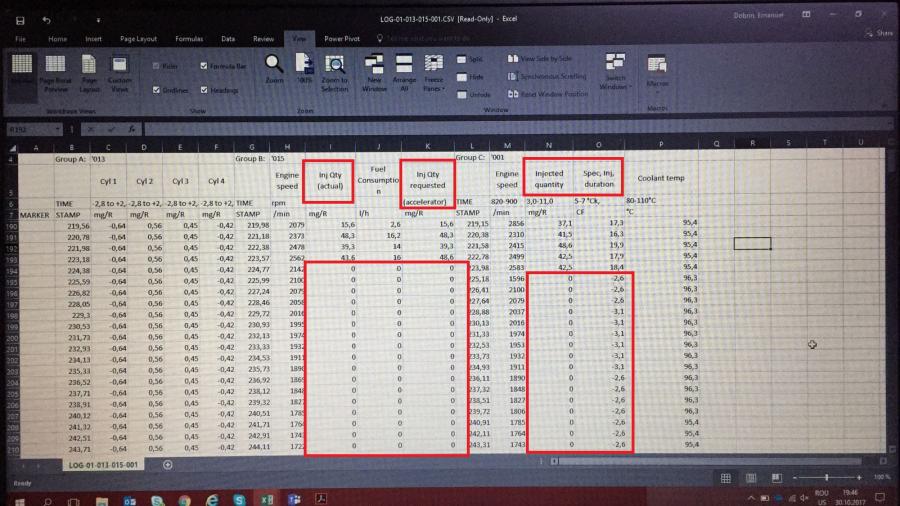Image resolution: width=900 pixels, height=506 pixels.
Task: Click the add new sheet plus icon
Action: pos(168,464)
